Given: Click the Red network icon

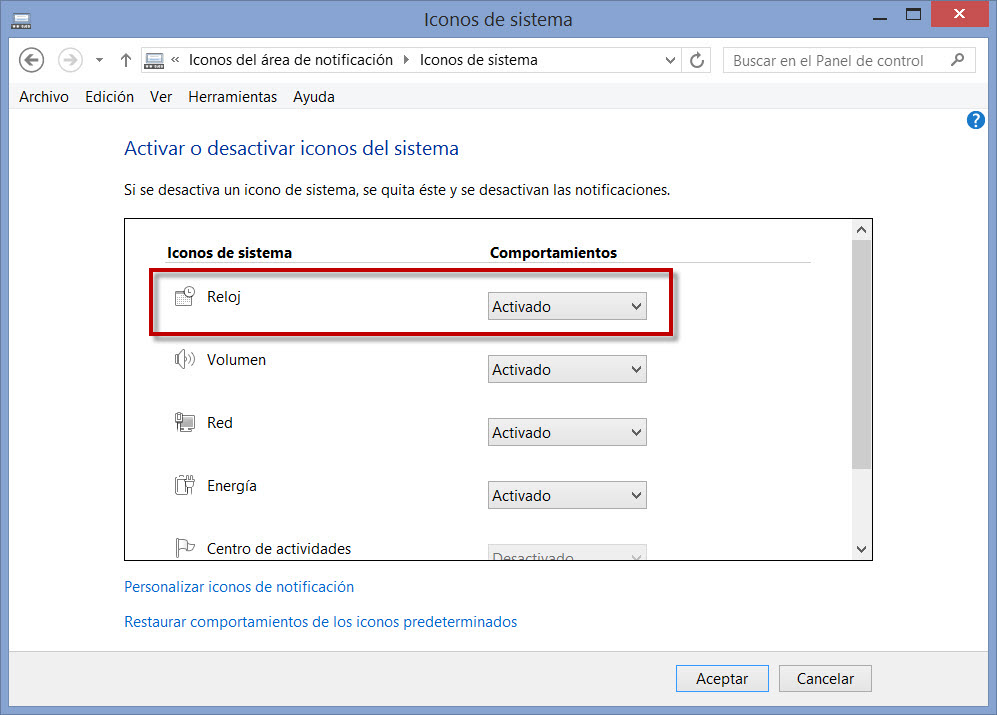Looking at the screenshot, I should click(185, 422).
